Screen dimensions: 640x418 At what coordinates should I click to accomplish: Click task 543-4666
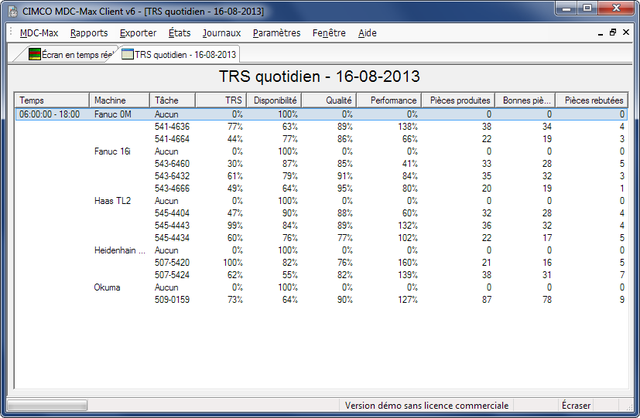pos(172,189)
